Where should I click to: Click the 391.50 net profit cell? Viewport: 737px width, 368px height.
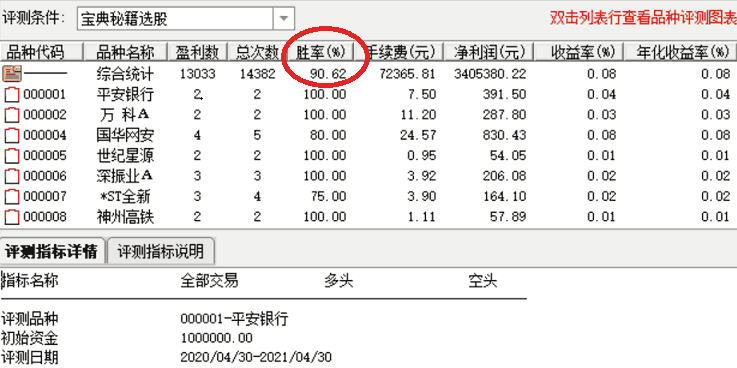504,95
